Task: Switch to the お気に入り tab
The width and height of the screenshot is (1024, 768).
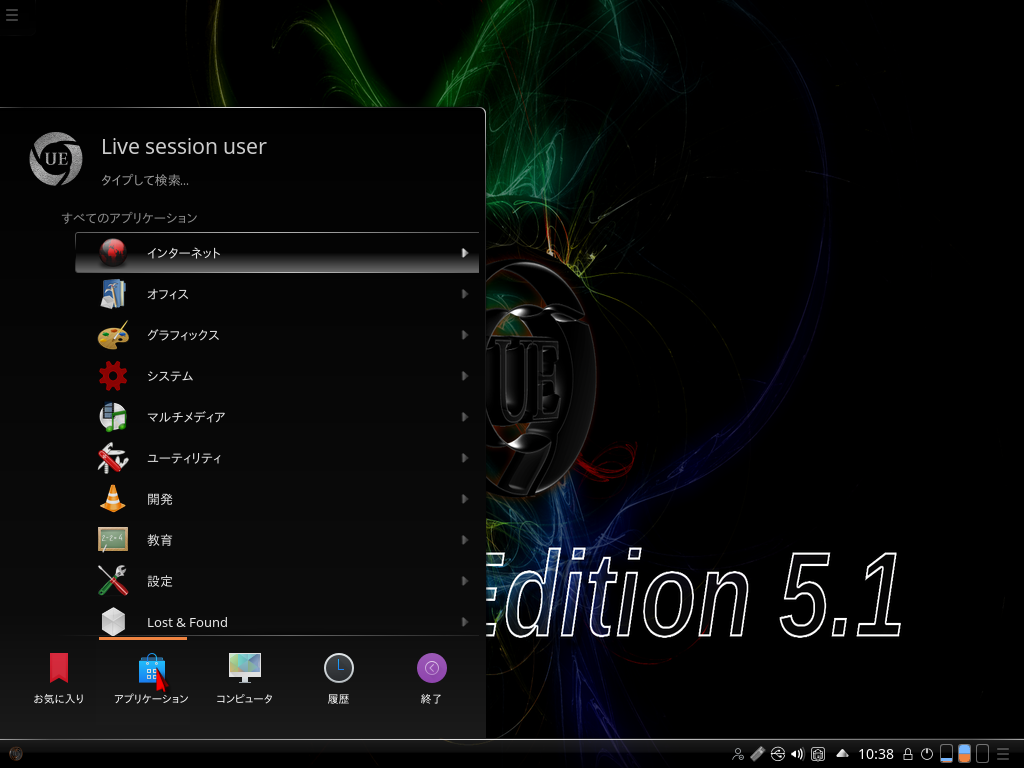Action: point(59,678)
